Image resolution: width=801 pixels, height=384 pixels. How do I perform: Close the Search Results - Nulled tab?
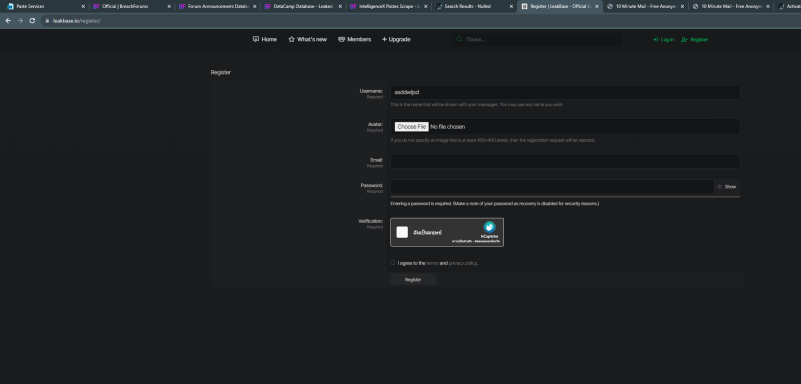(x=511, y=7)
